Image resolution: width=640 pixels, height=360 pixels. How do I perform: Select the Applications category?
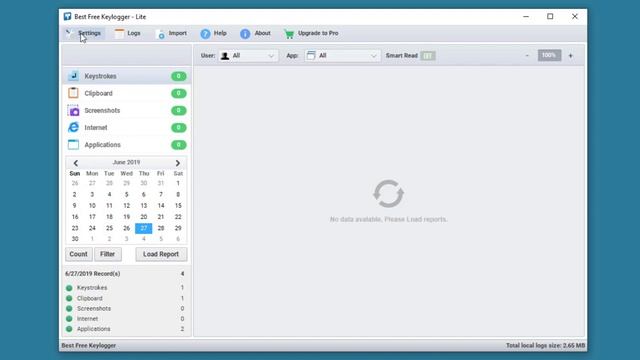click(x=127, y=145)
